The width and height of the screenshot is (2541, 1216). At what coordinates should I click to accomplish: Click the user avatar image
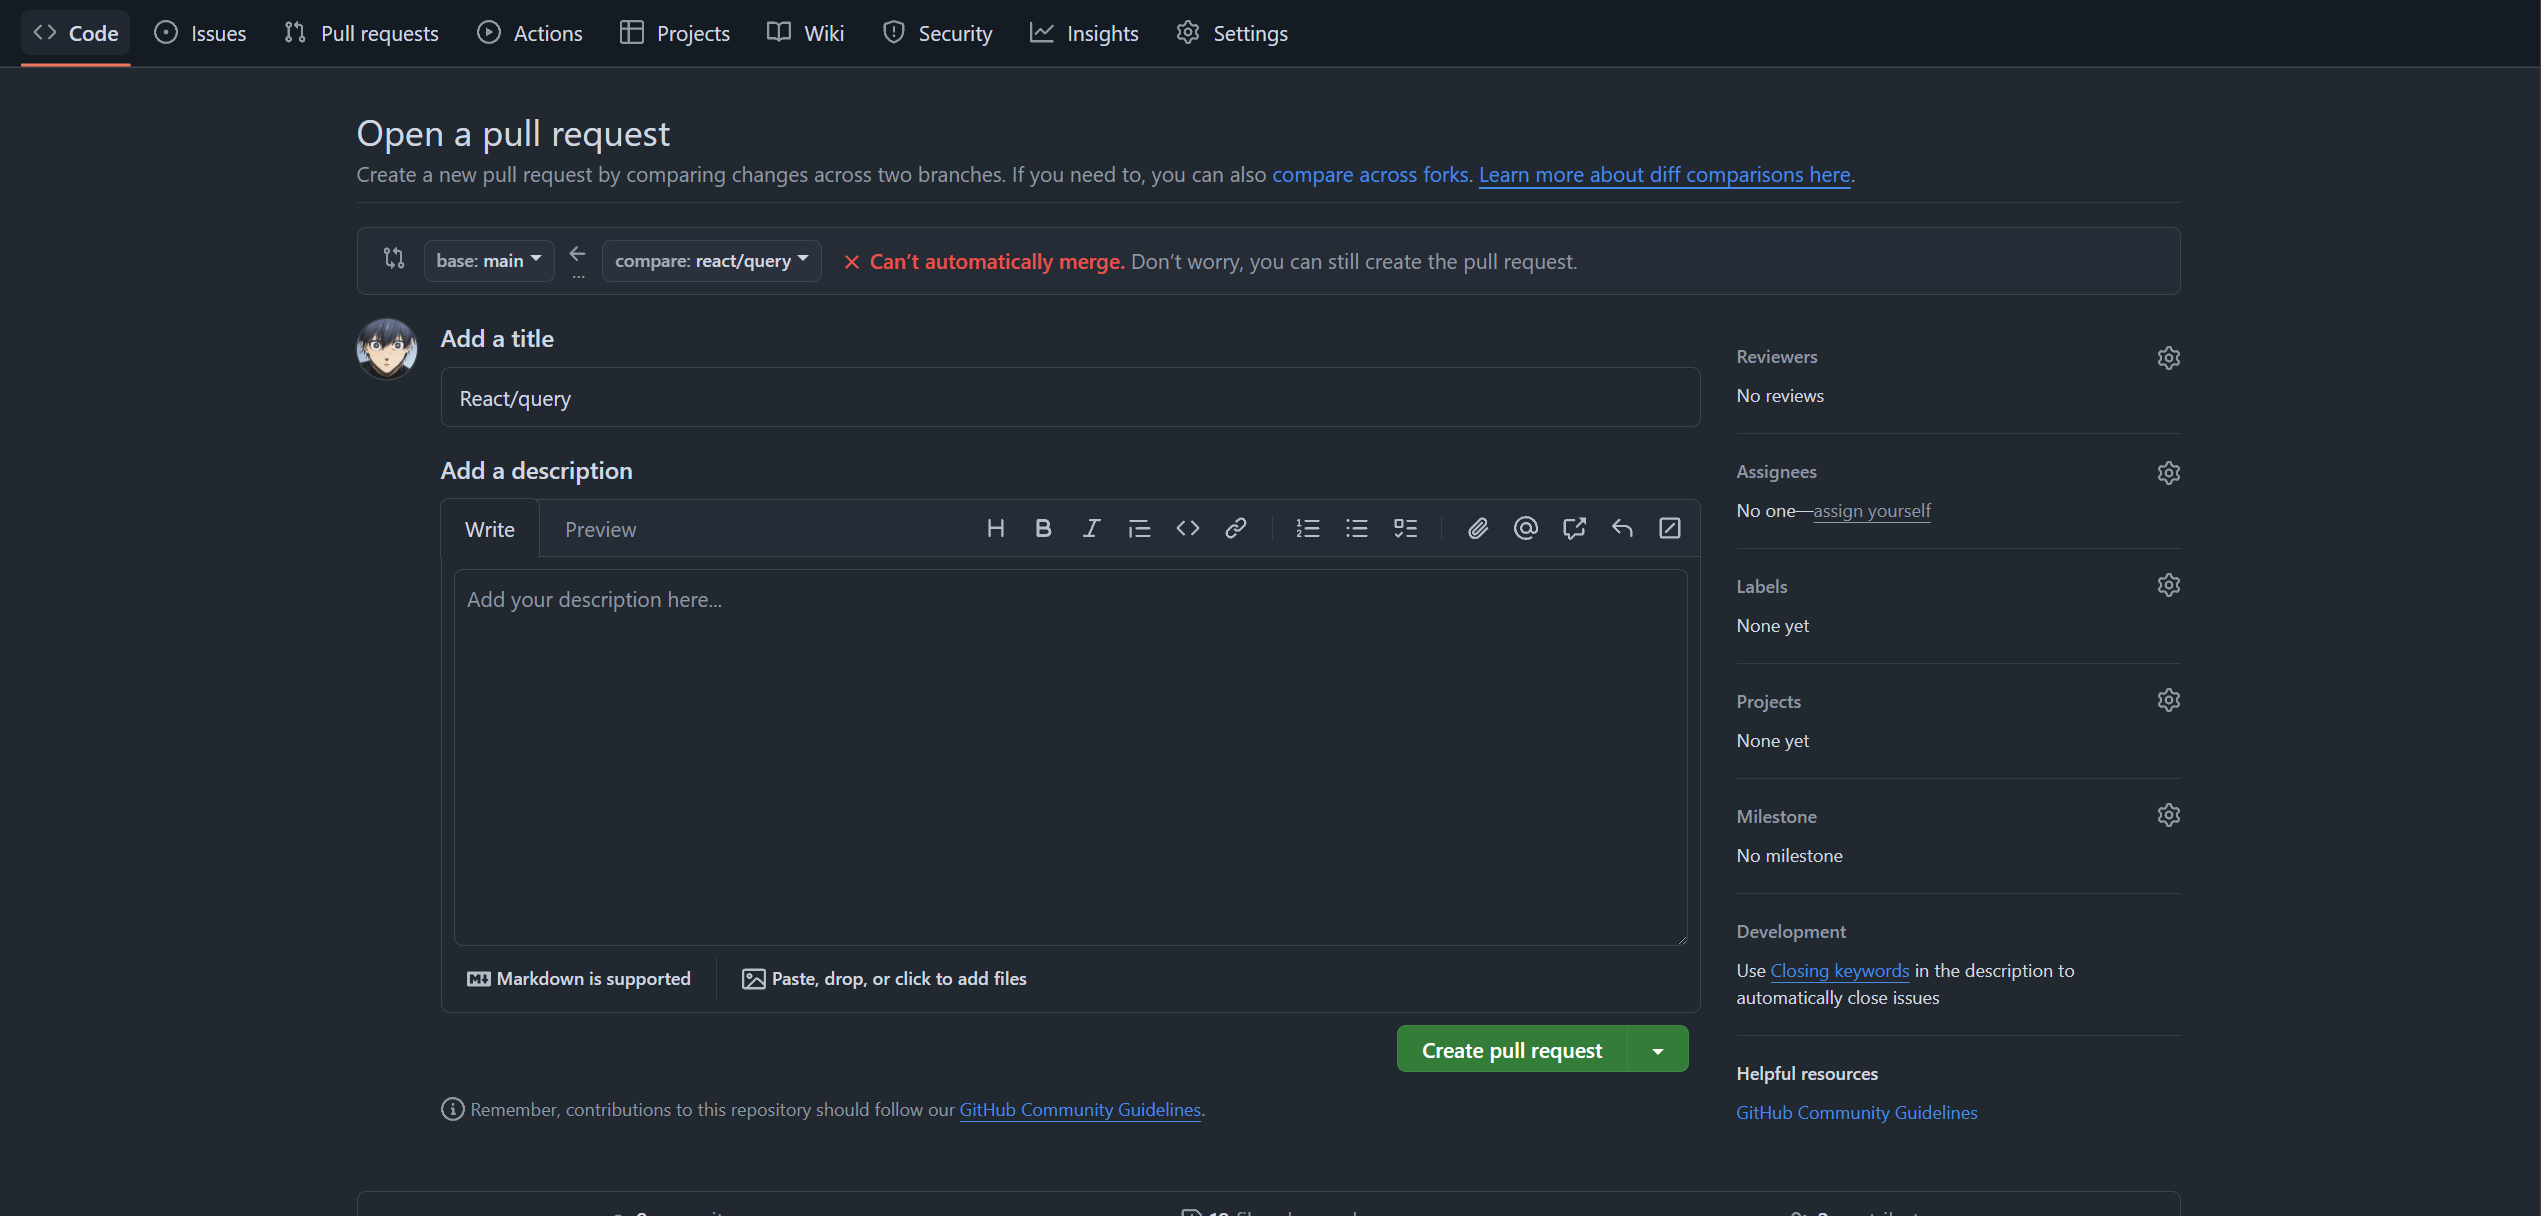tap(387, 349)
